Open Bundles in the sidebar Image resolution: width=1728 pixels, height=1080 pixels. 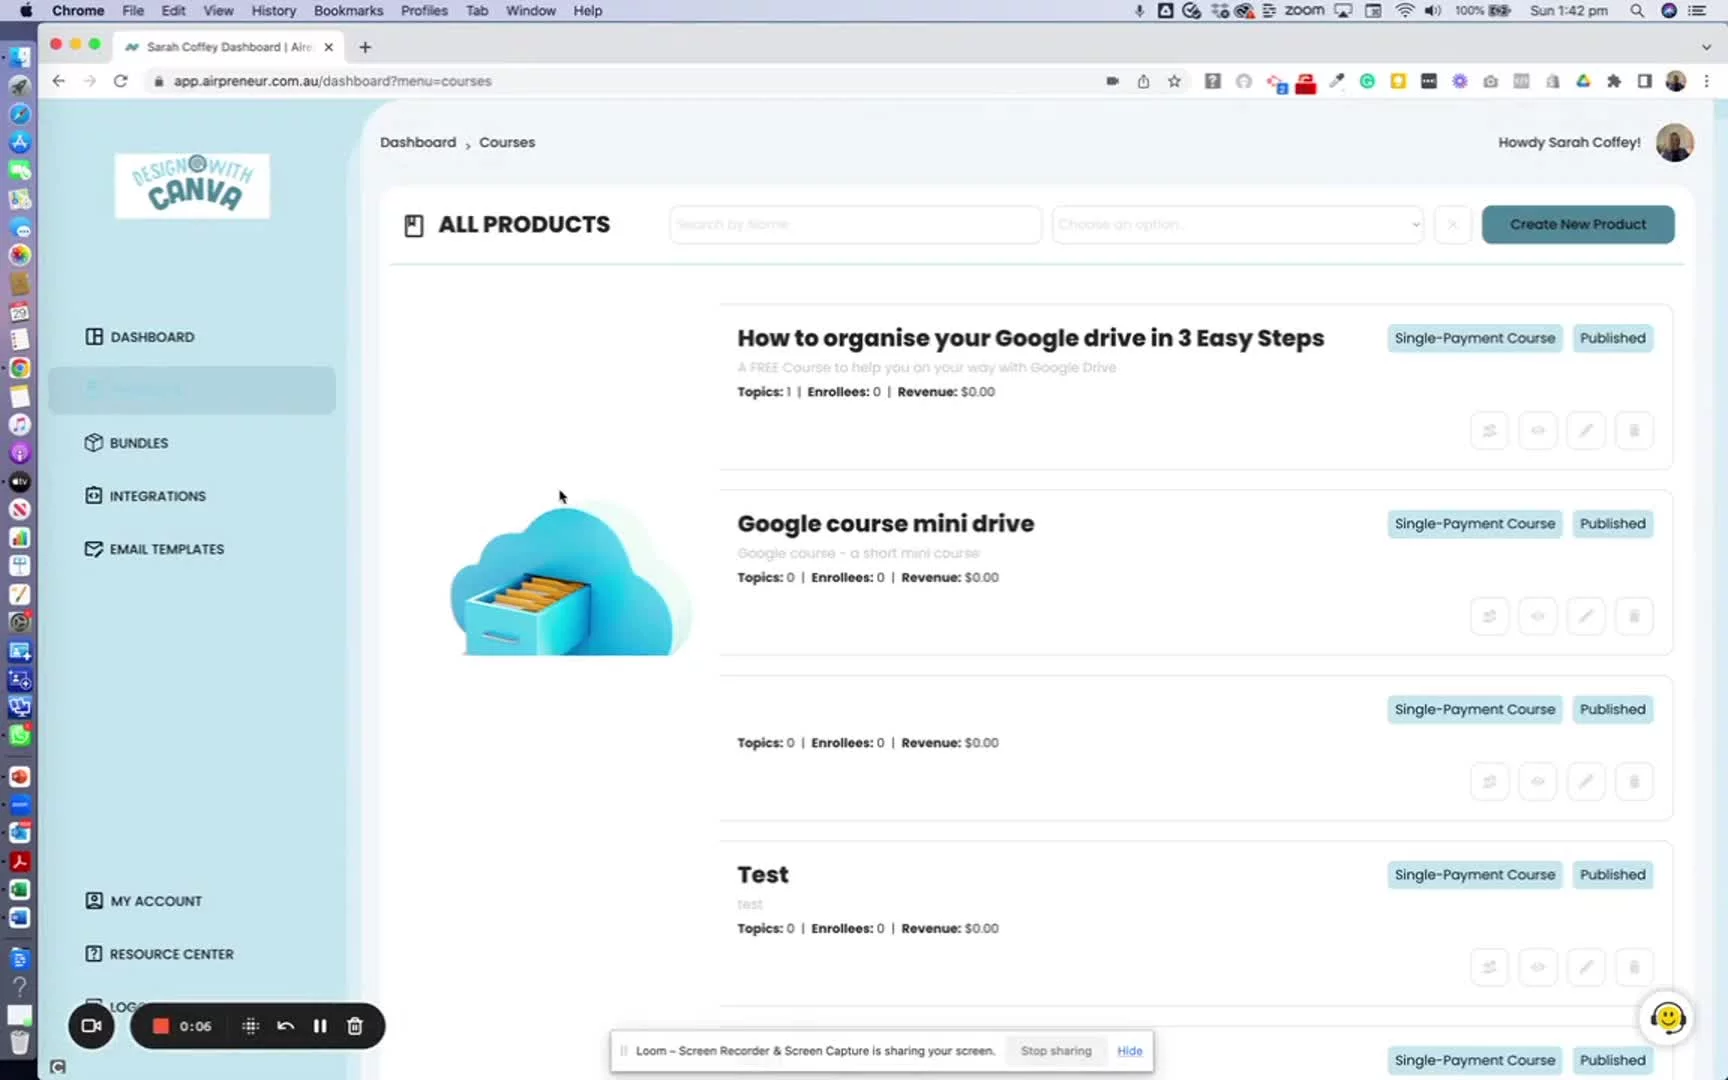pyautogui.click(x=127, y=443)
